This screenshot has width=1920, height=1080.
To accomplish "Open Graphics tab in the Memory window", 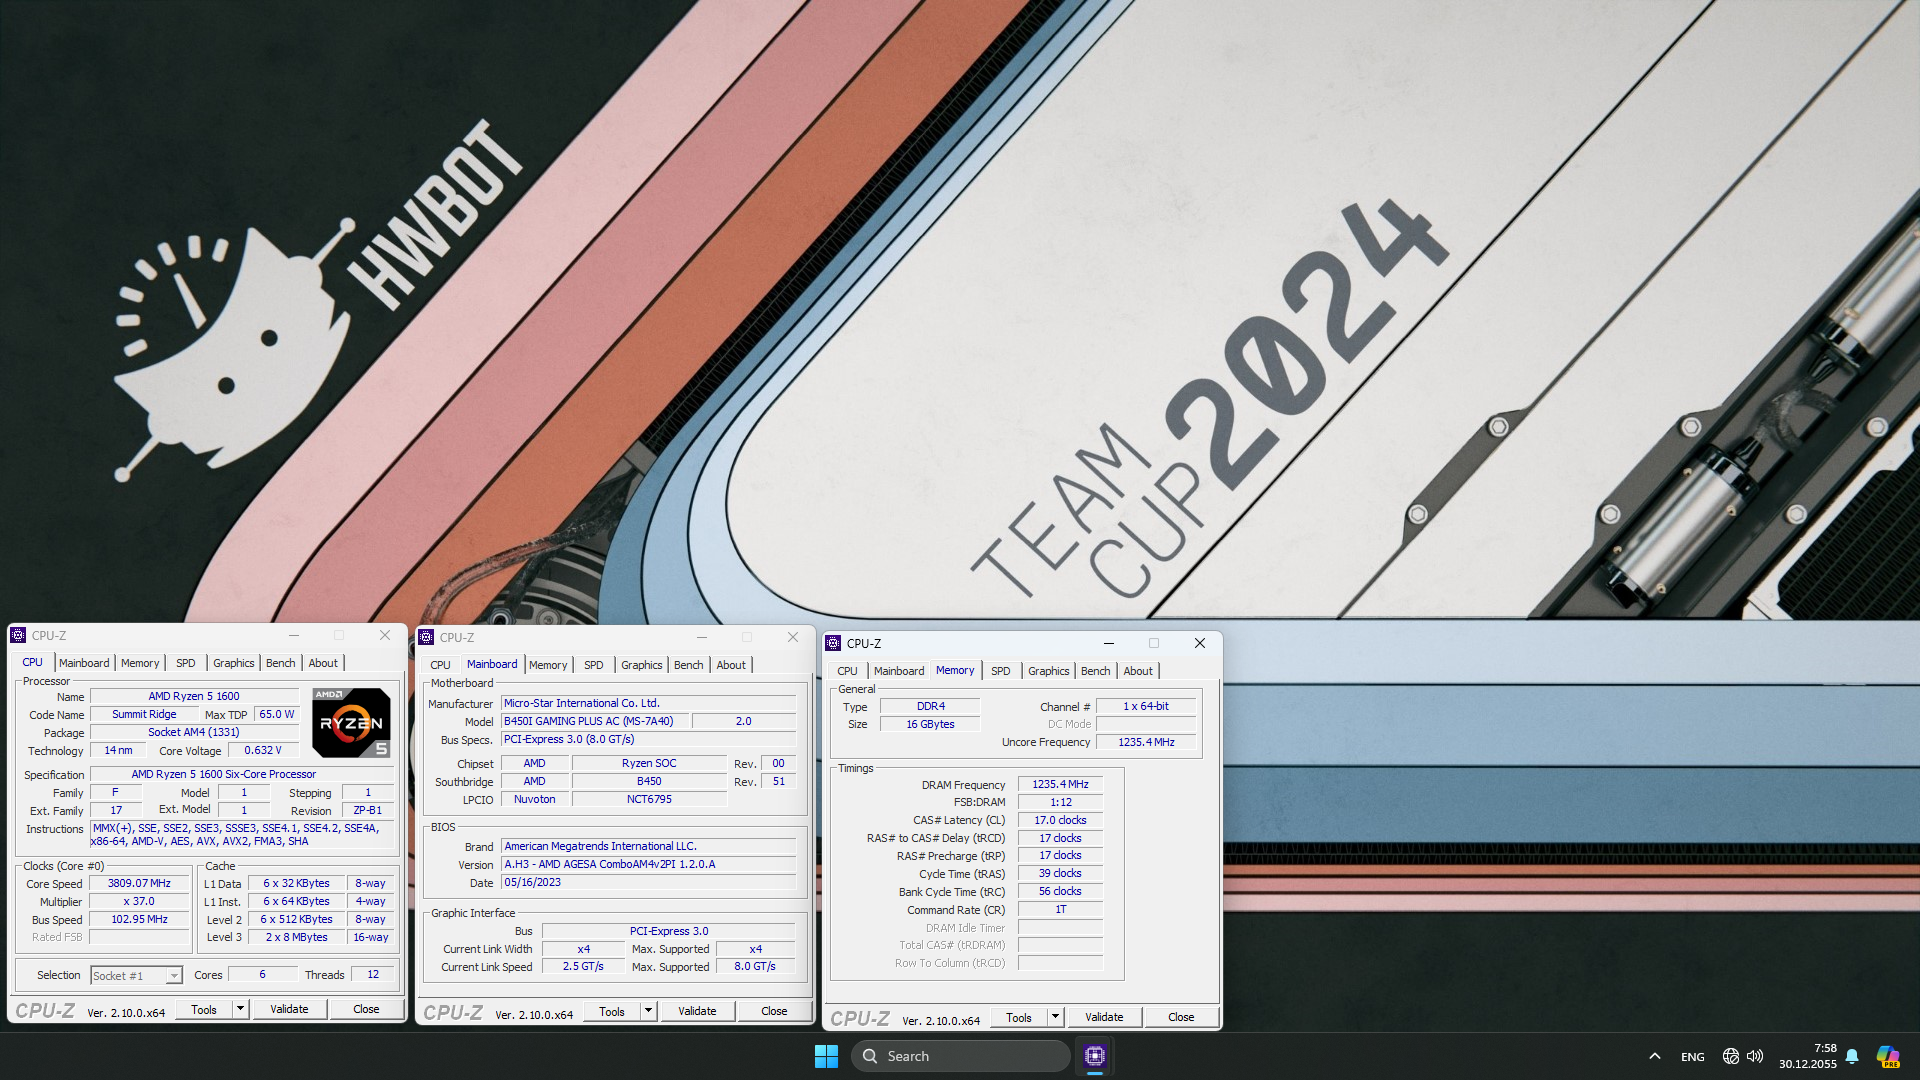I will click(x=1049, y=671).
